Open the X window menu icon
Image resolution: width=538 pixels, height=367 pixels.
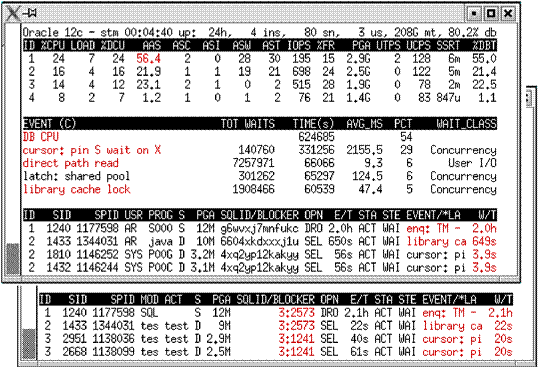point(12,14)
